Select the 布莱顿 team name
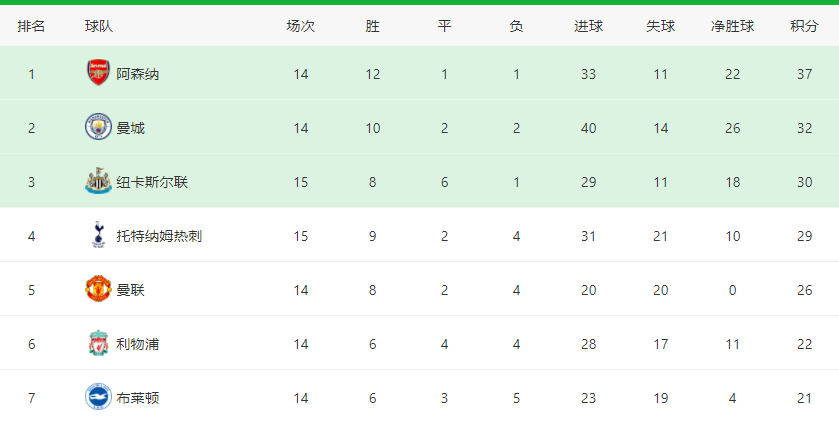This screenshot has height=423, width=839. [138, 398]
